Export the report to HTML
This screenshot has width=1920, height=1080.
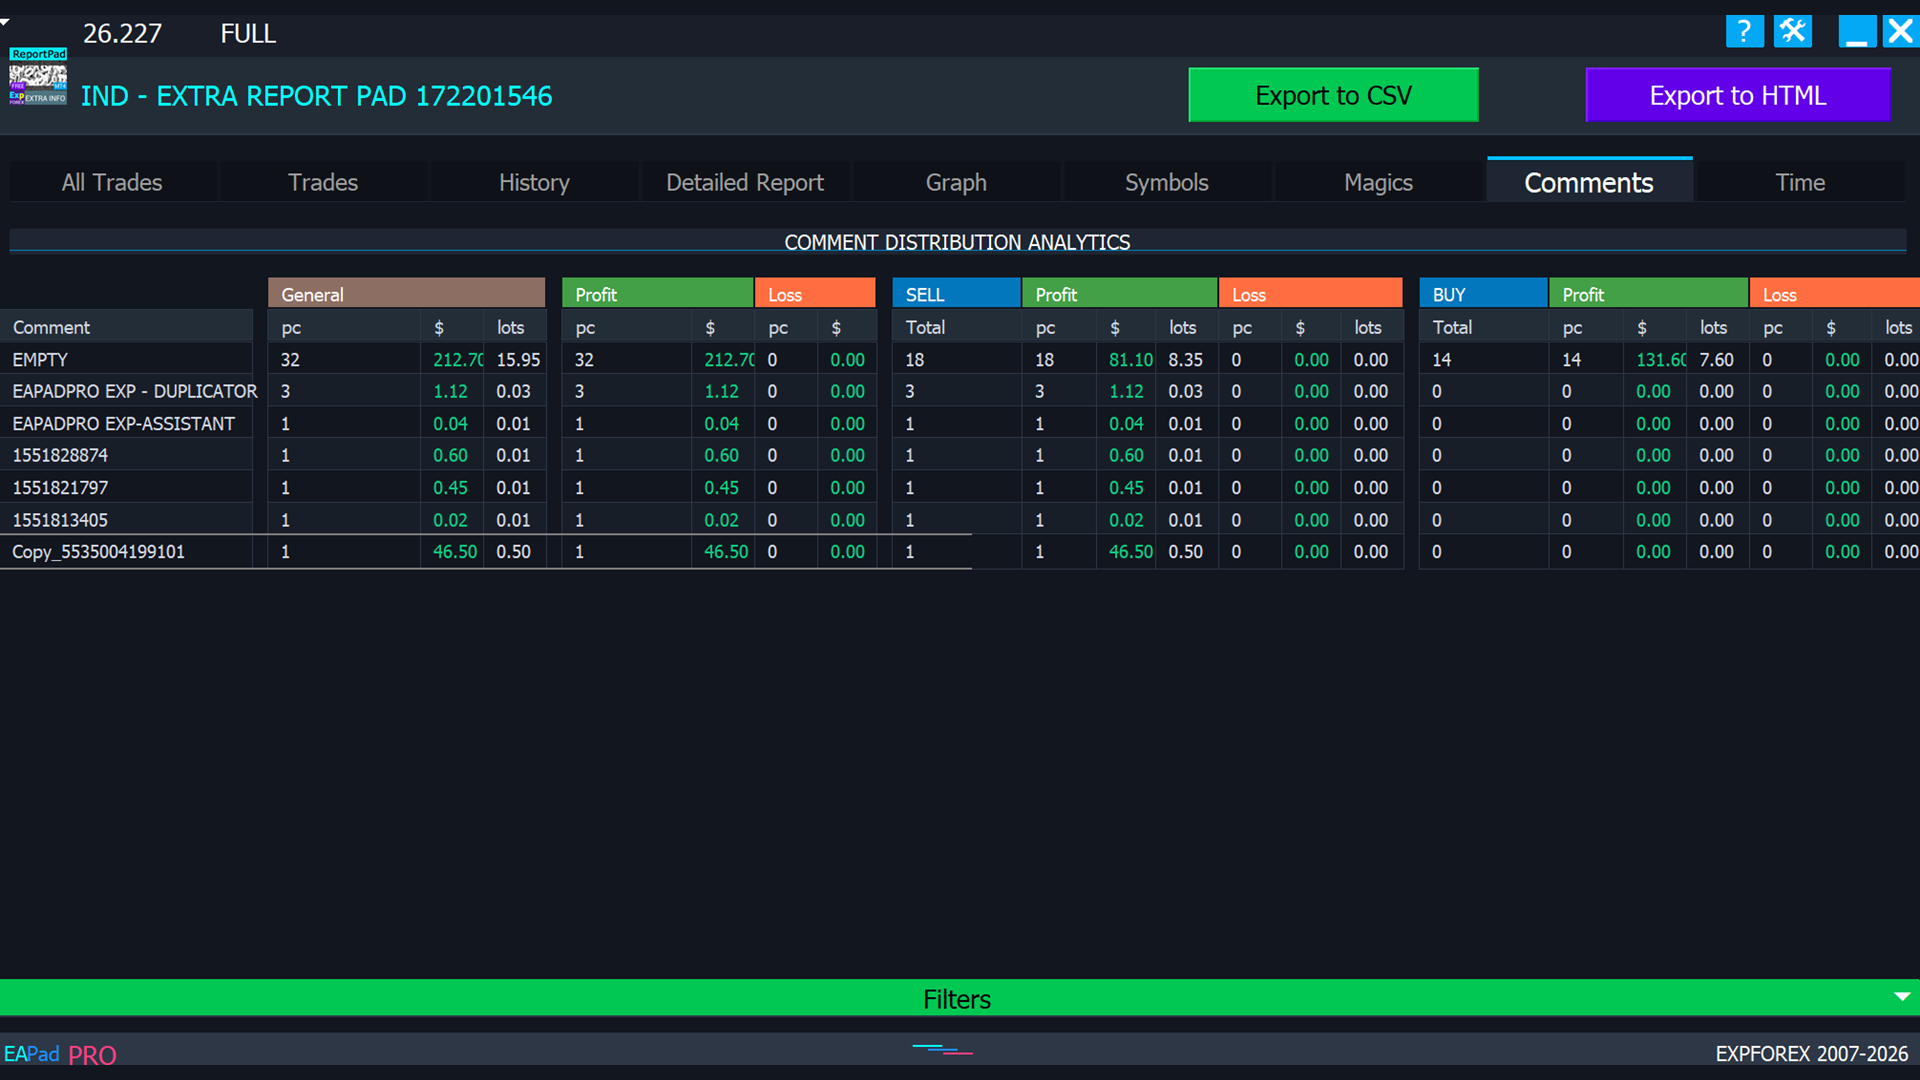click(1737, 95)
